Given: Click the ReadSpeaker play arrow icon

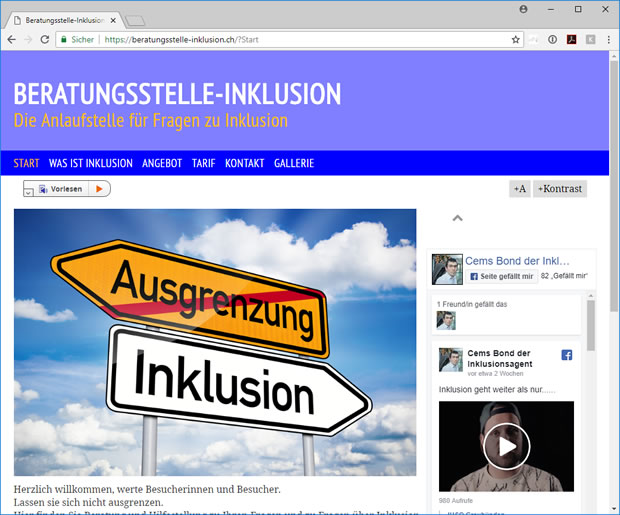Looking at the screenshot, I should [x=99, y=189].
